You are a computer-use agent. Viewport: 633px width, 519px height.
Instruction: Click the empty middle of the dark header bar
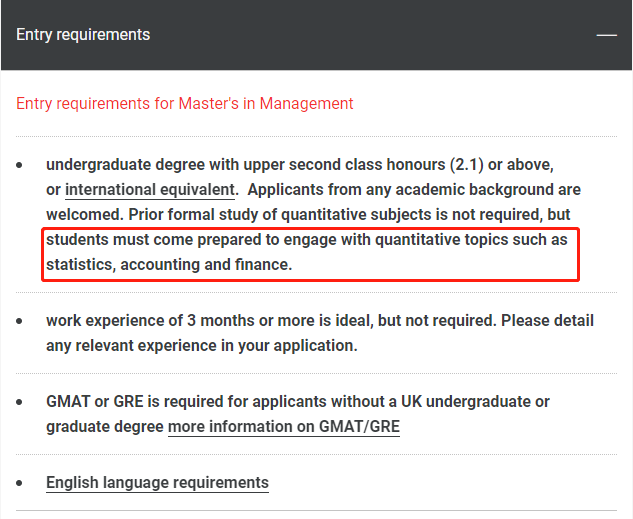pyautogui.click(x=371, y=35)
